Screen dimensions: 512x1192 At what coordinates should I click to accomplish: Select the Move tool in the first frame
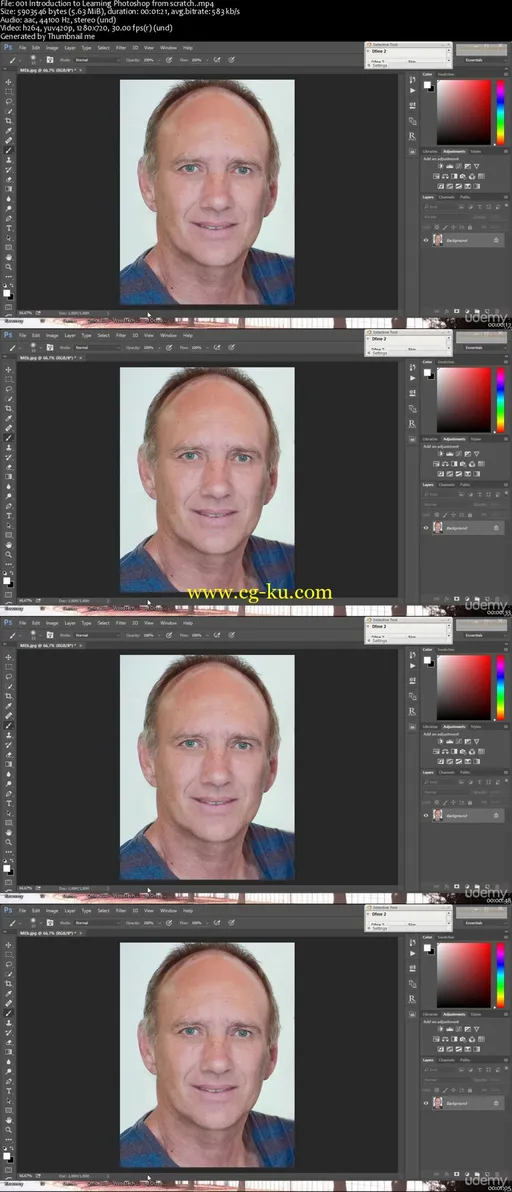pos(8,81)
